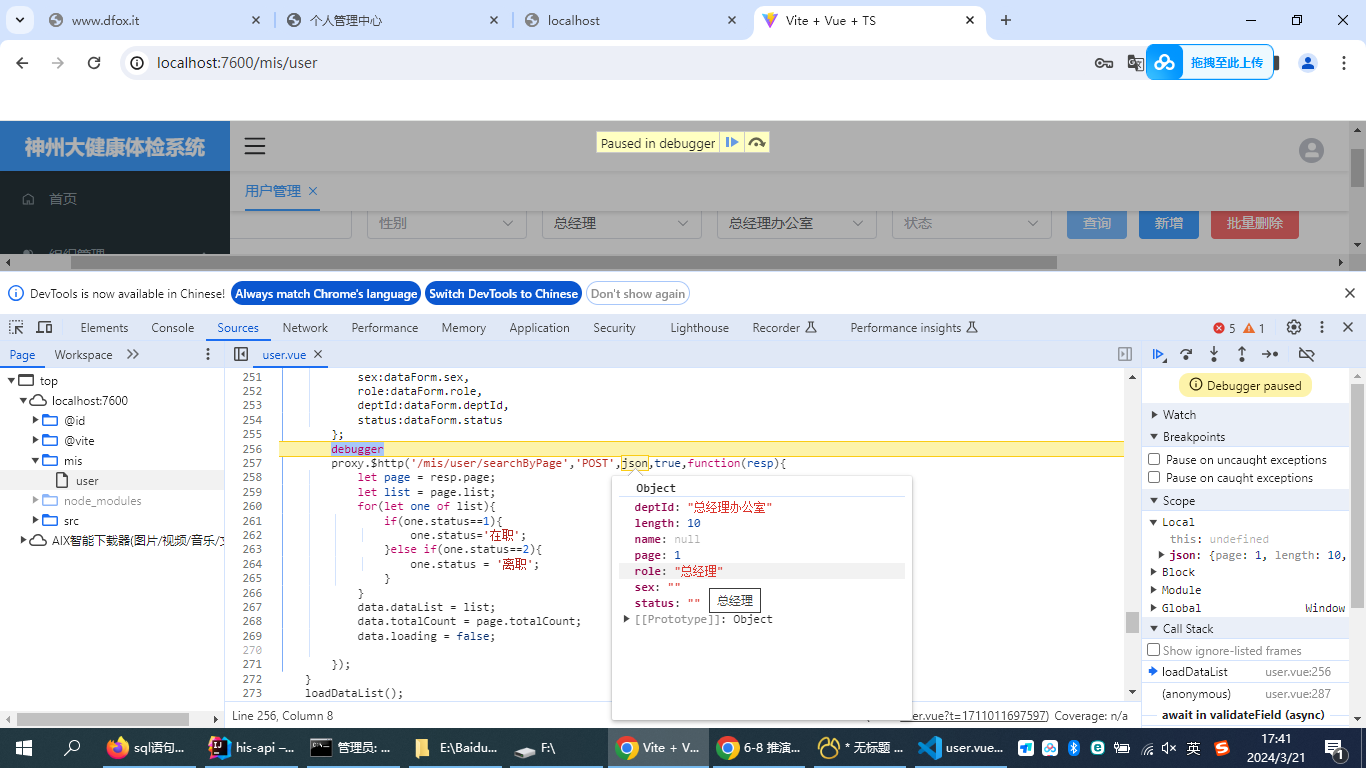The width and height of the screenshot is (1366, 768).
Task: Resume script execution in debugger toolbar
Action: tap(1158, 354)
